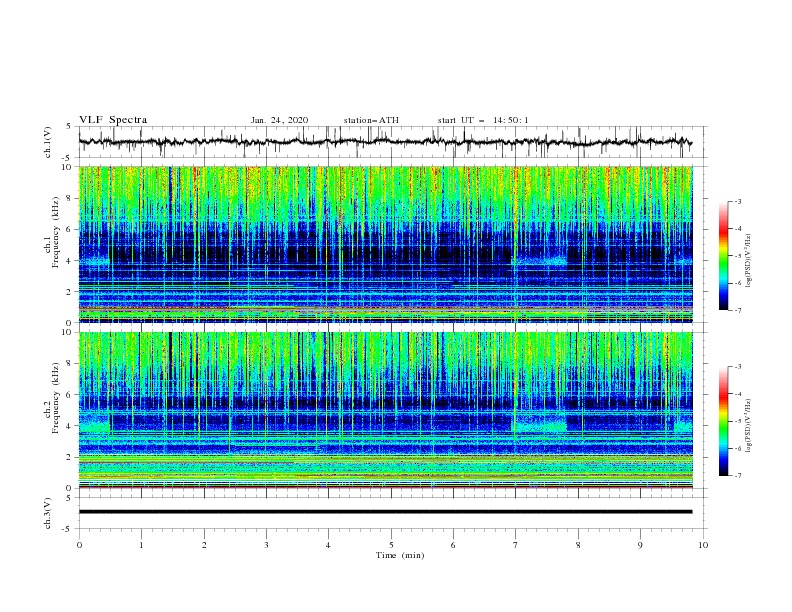Select the "start UT = 14:50:1" text
The image size is (792, 612).
(x=483, y=120)
